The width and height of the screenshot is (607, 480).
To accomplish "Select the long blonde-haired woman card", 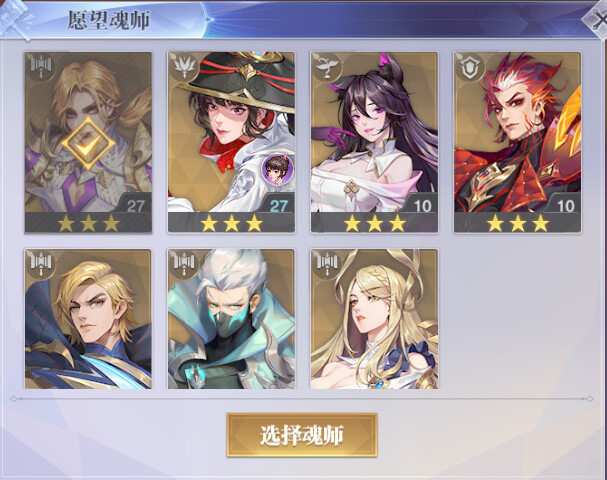I will point(374,319).
